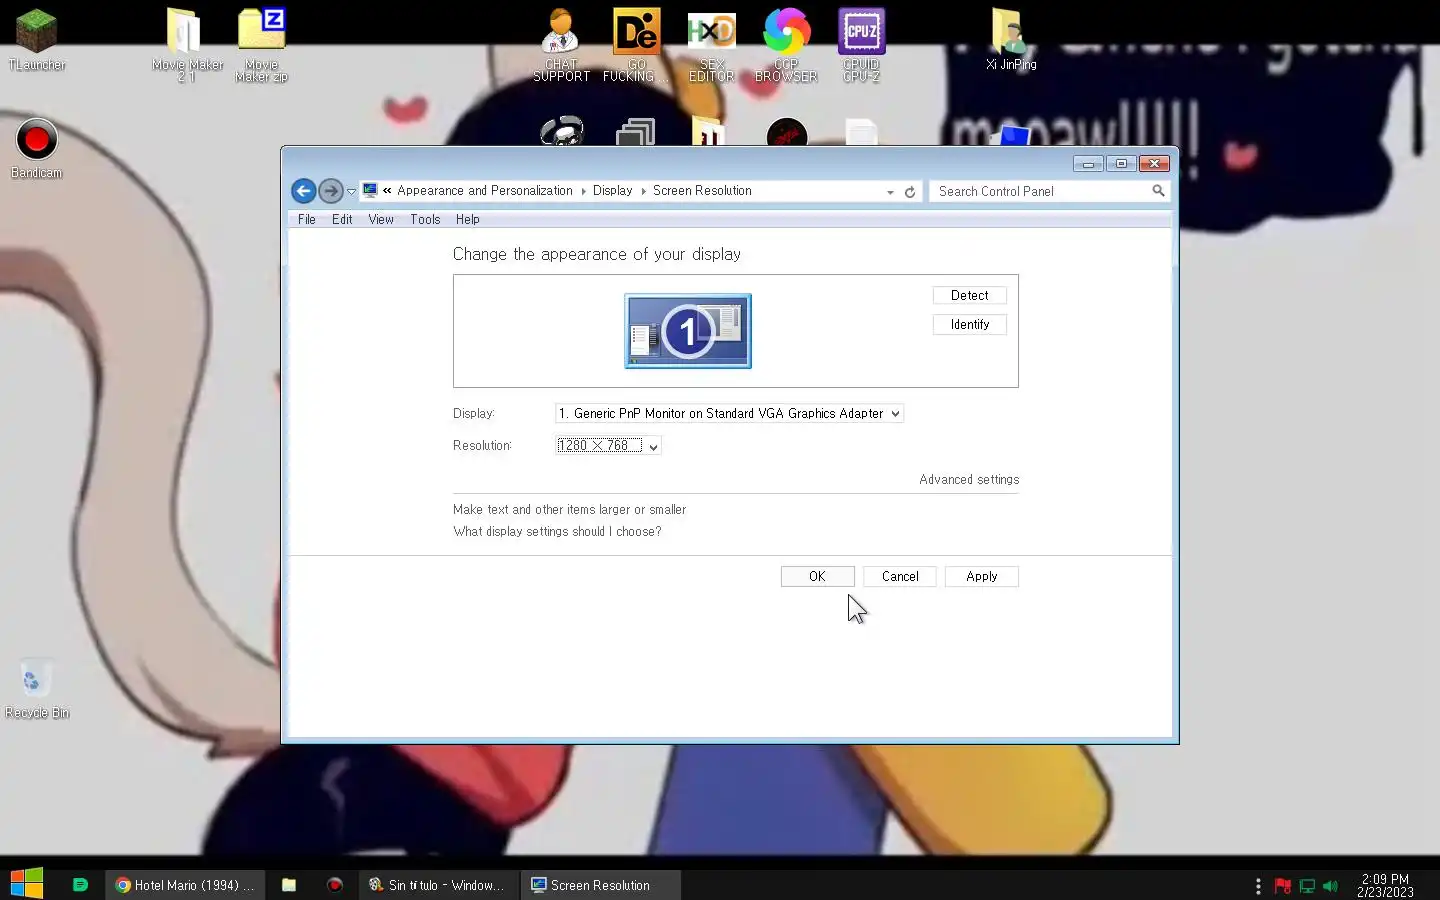Open the Windows Start button
The image size is (1440, 900).
[x=27, y=885]
